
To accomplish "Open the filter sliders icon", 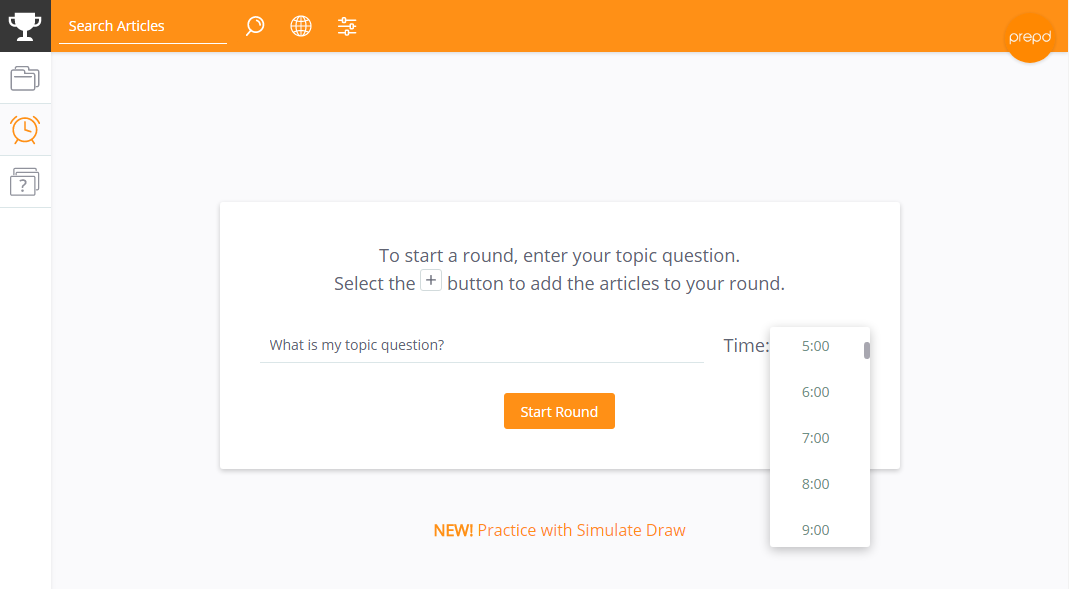I will [x=347, y=26].
